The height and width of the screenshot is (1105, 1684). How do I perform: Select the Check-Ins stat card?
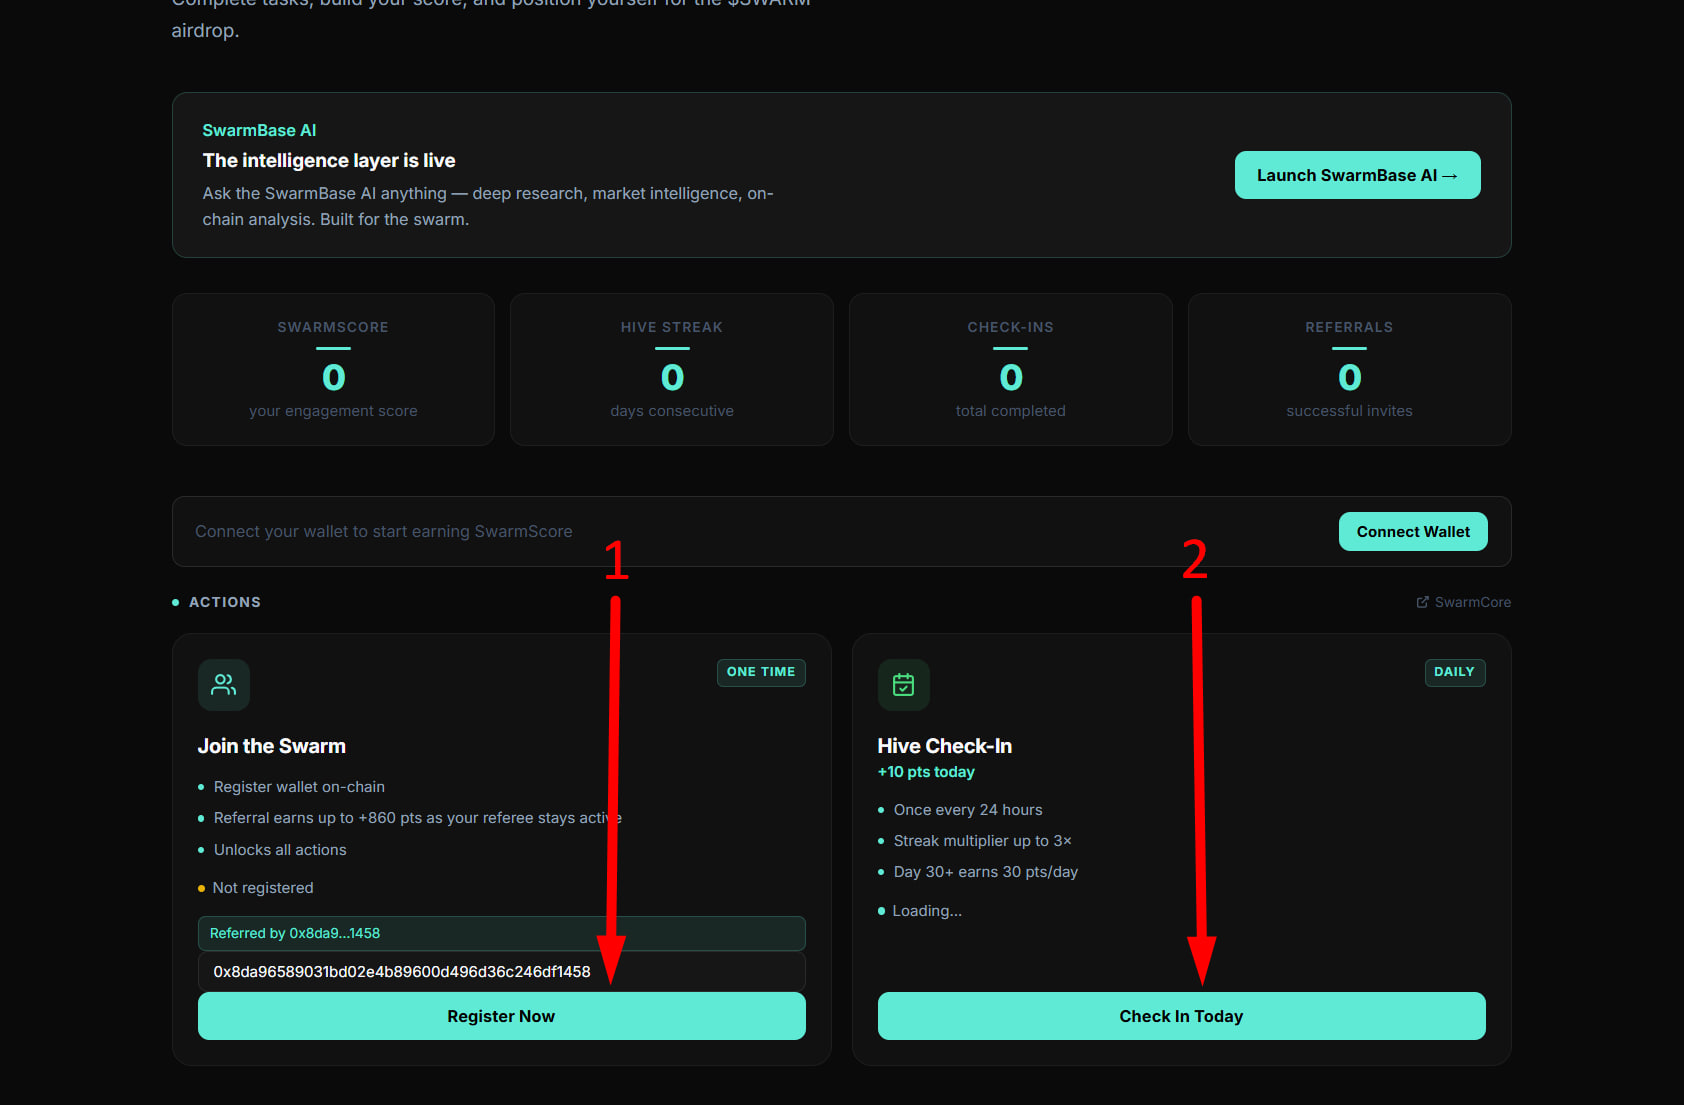tap(1010, 369)
